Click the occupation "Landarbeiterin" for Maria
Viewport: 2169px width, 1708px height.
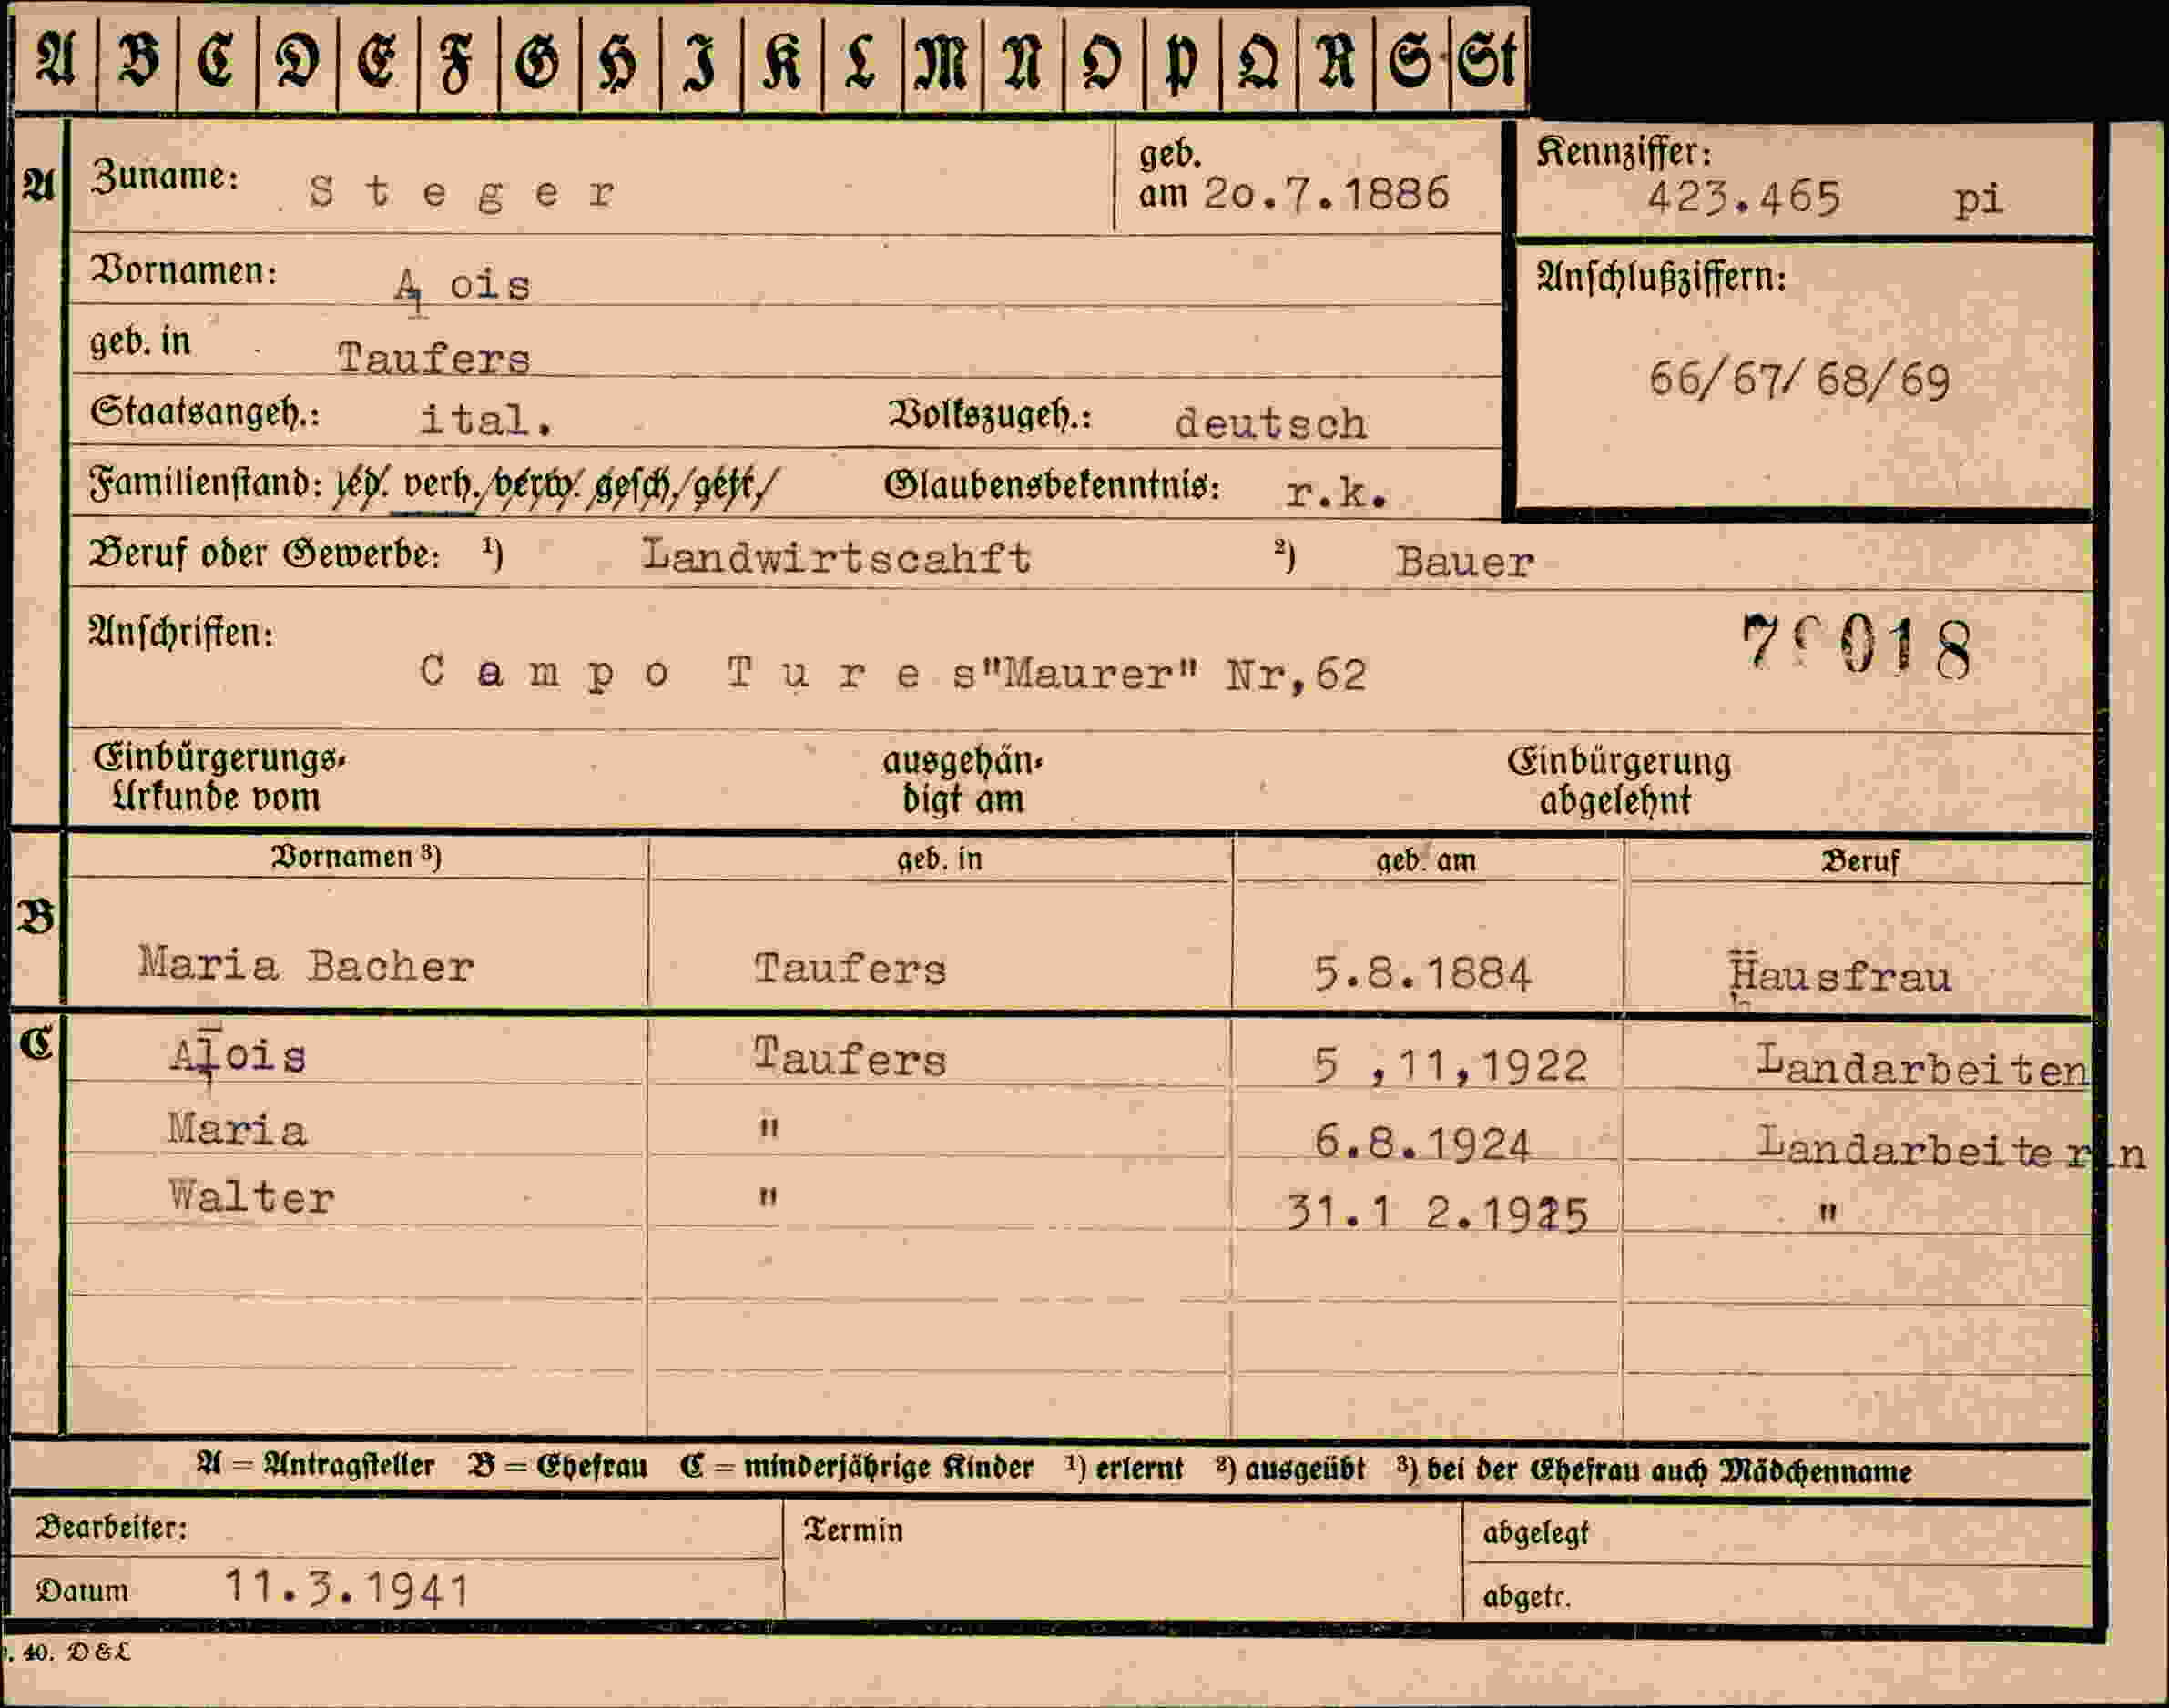click(x=1951, y=1148)
